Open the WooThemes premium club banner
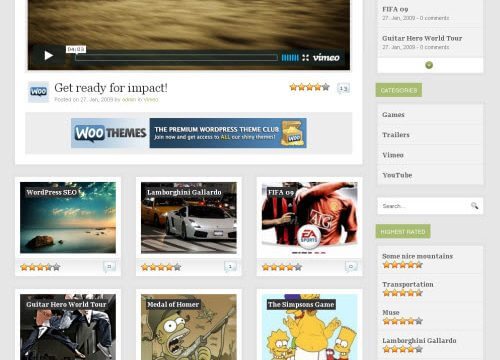 click(x=189, y=133)
